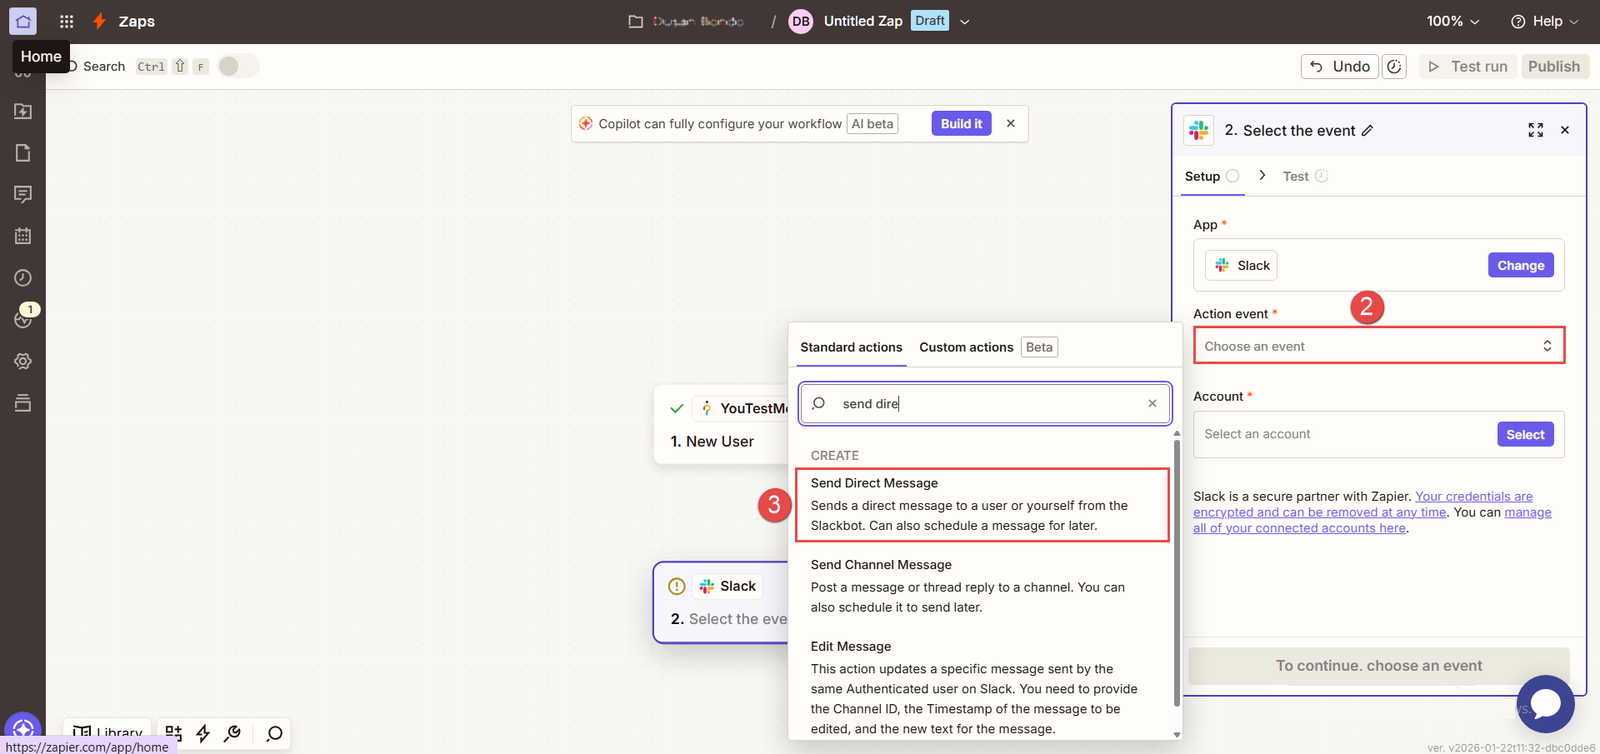The height and width of the screenshot is (754, 1600).
Task: Open the apps grid launcher
Action: pos(66,21)
